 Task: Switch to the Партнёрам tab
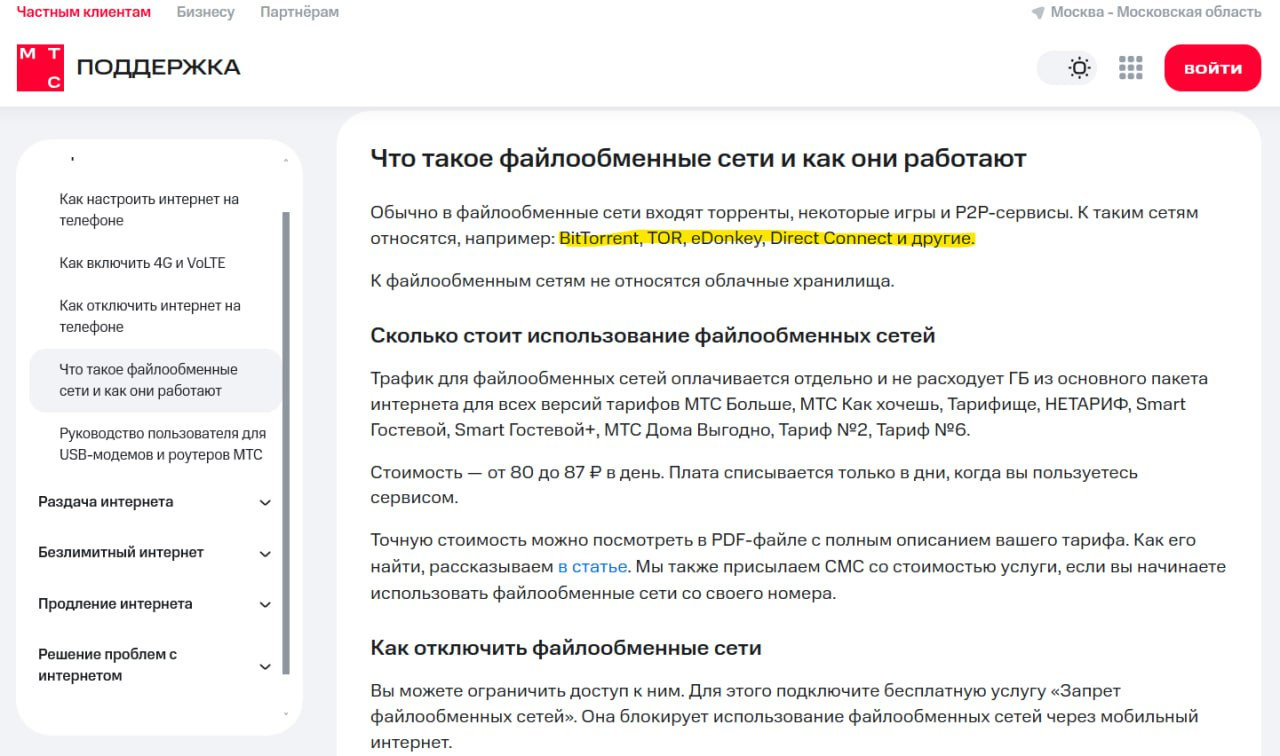point(299,12)
